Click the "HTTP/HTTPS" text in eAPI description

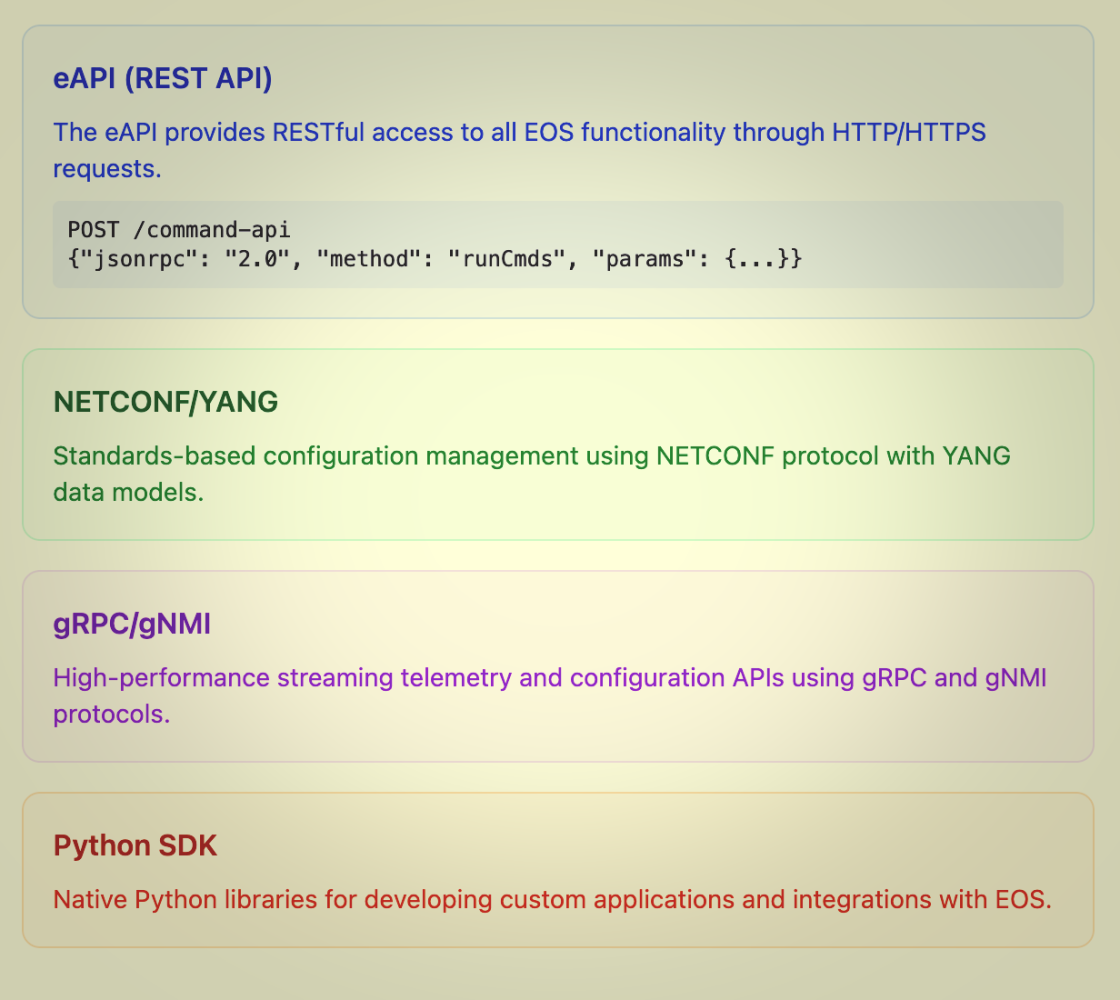(908, 133)
